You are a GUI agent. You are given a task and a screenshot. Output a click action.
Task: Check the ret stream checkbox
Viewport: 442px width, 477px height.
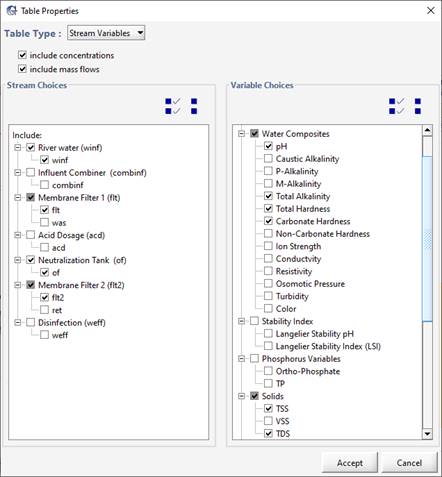[x=44, y=310]
